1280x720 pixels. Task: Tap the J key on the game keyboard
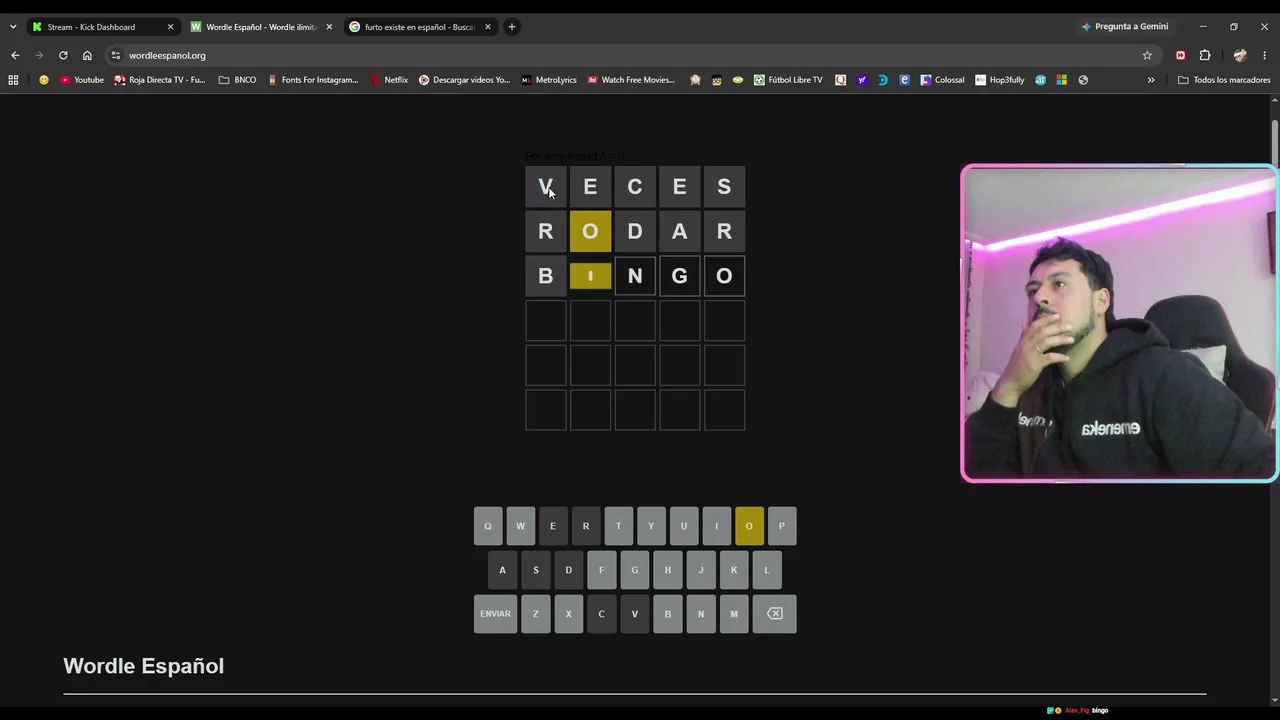click(700, 570)
